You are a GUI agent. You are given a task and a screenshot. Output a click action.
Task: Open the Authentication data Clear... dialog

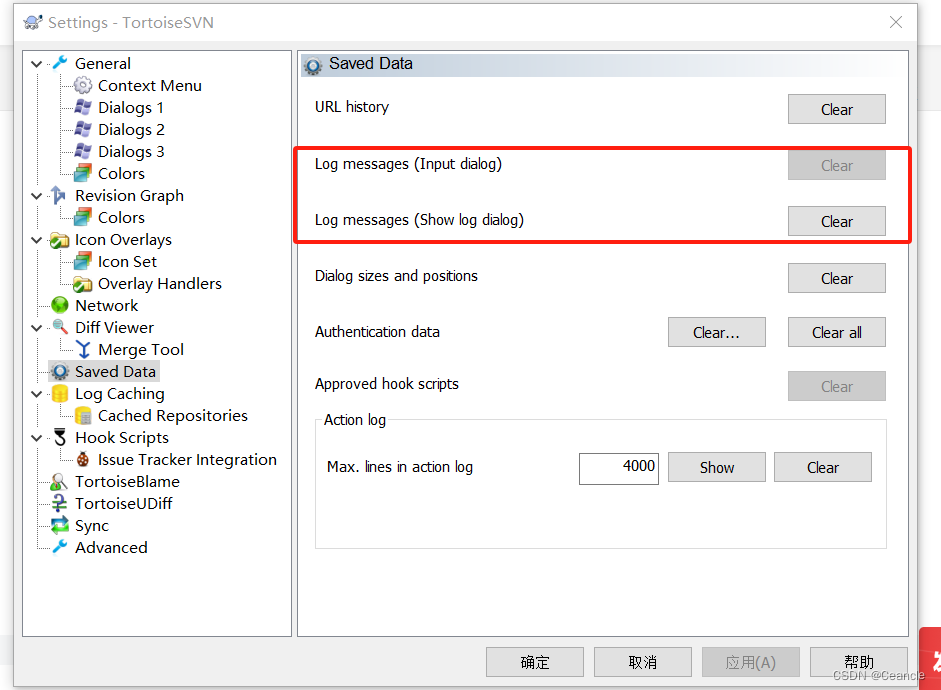click(x=717, y=332)
